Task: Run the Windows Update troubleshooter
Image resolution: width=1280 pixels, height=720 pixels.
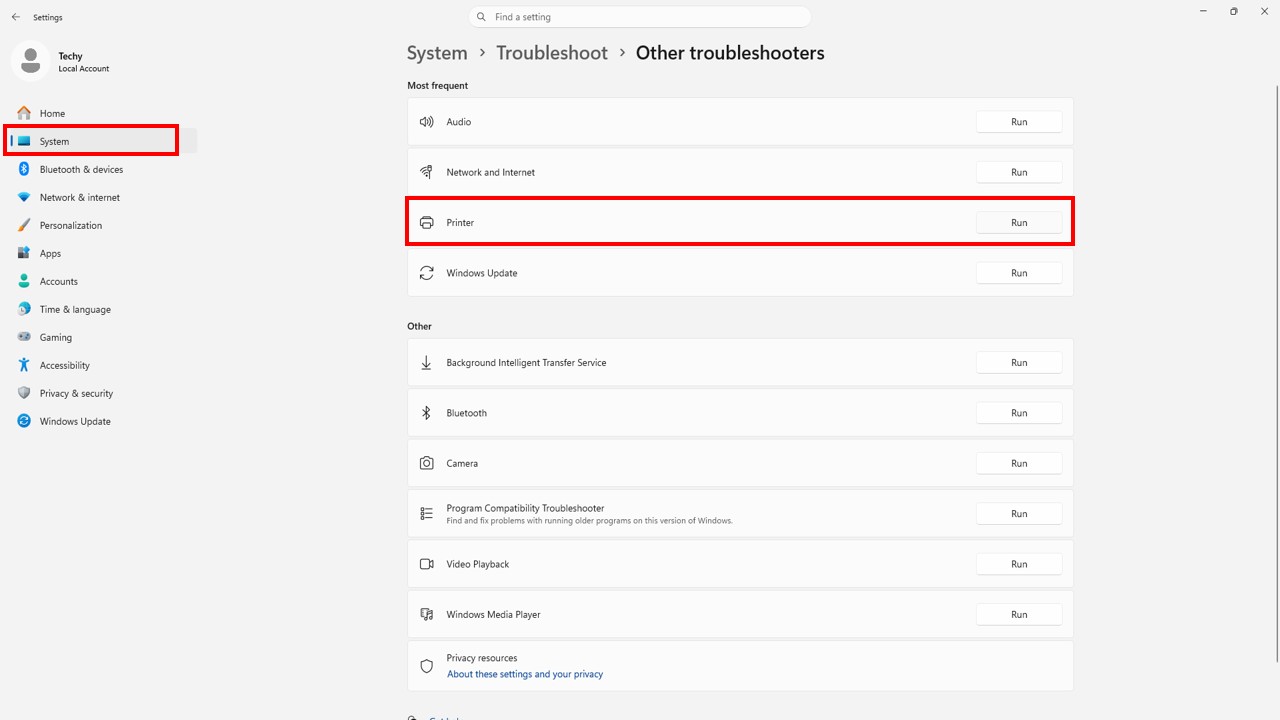Action: (1018, 273)
